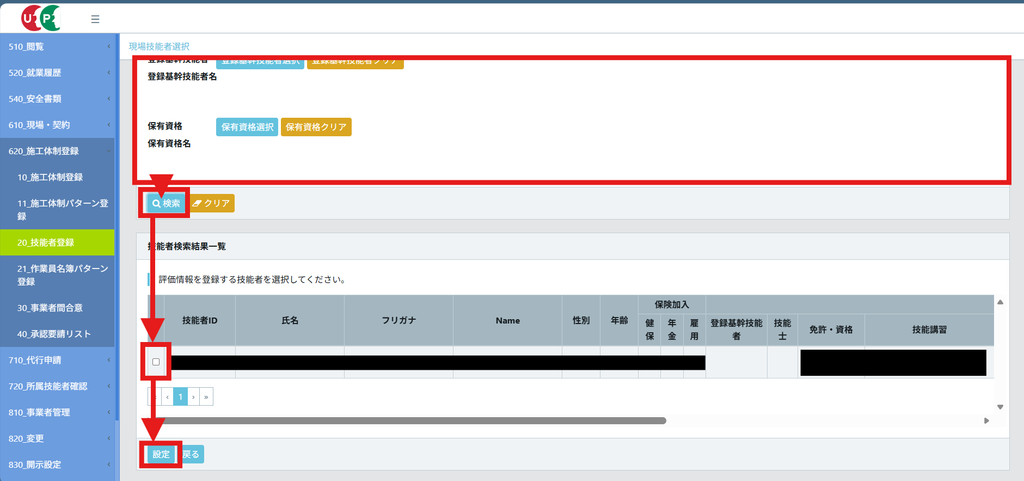Click the previous page arrow
Screen dimensions: 1024x481
tap(167, 396)
